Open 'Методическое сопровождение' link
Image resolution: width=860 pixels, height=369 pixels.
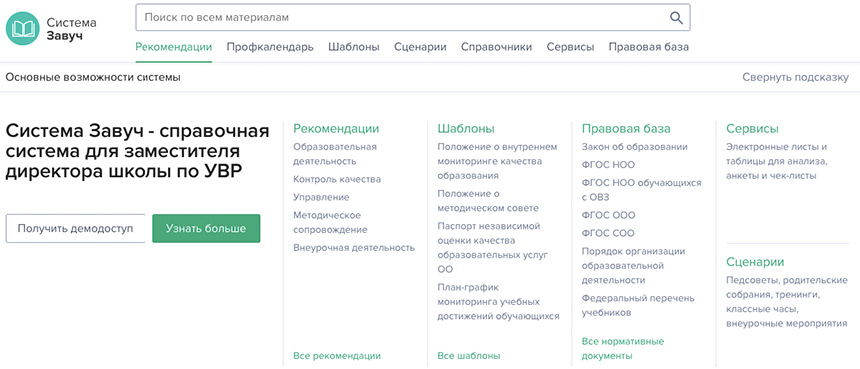coord(330,223)
